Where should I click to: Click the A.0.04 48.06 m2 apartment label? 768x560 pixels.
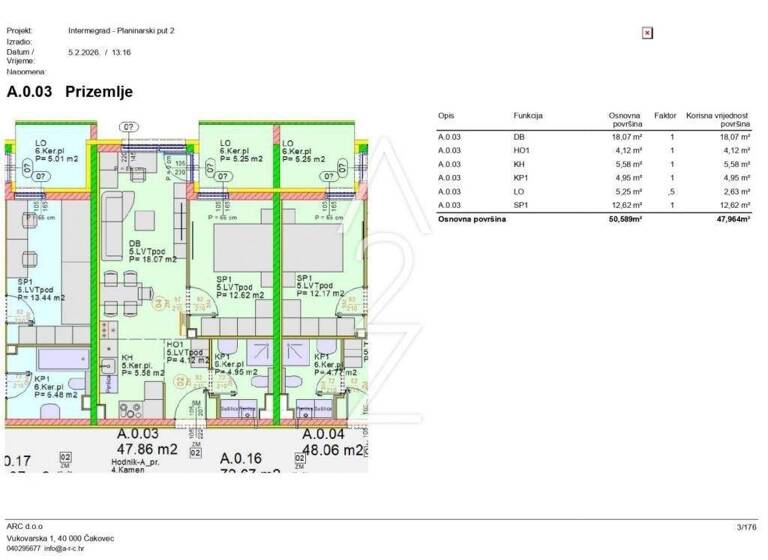332,442
